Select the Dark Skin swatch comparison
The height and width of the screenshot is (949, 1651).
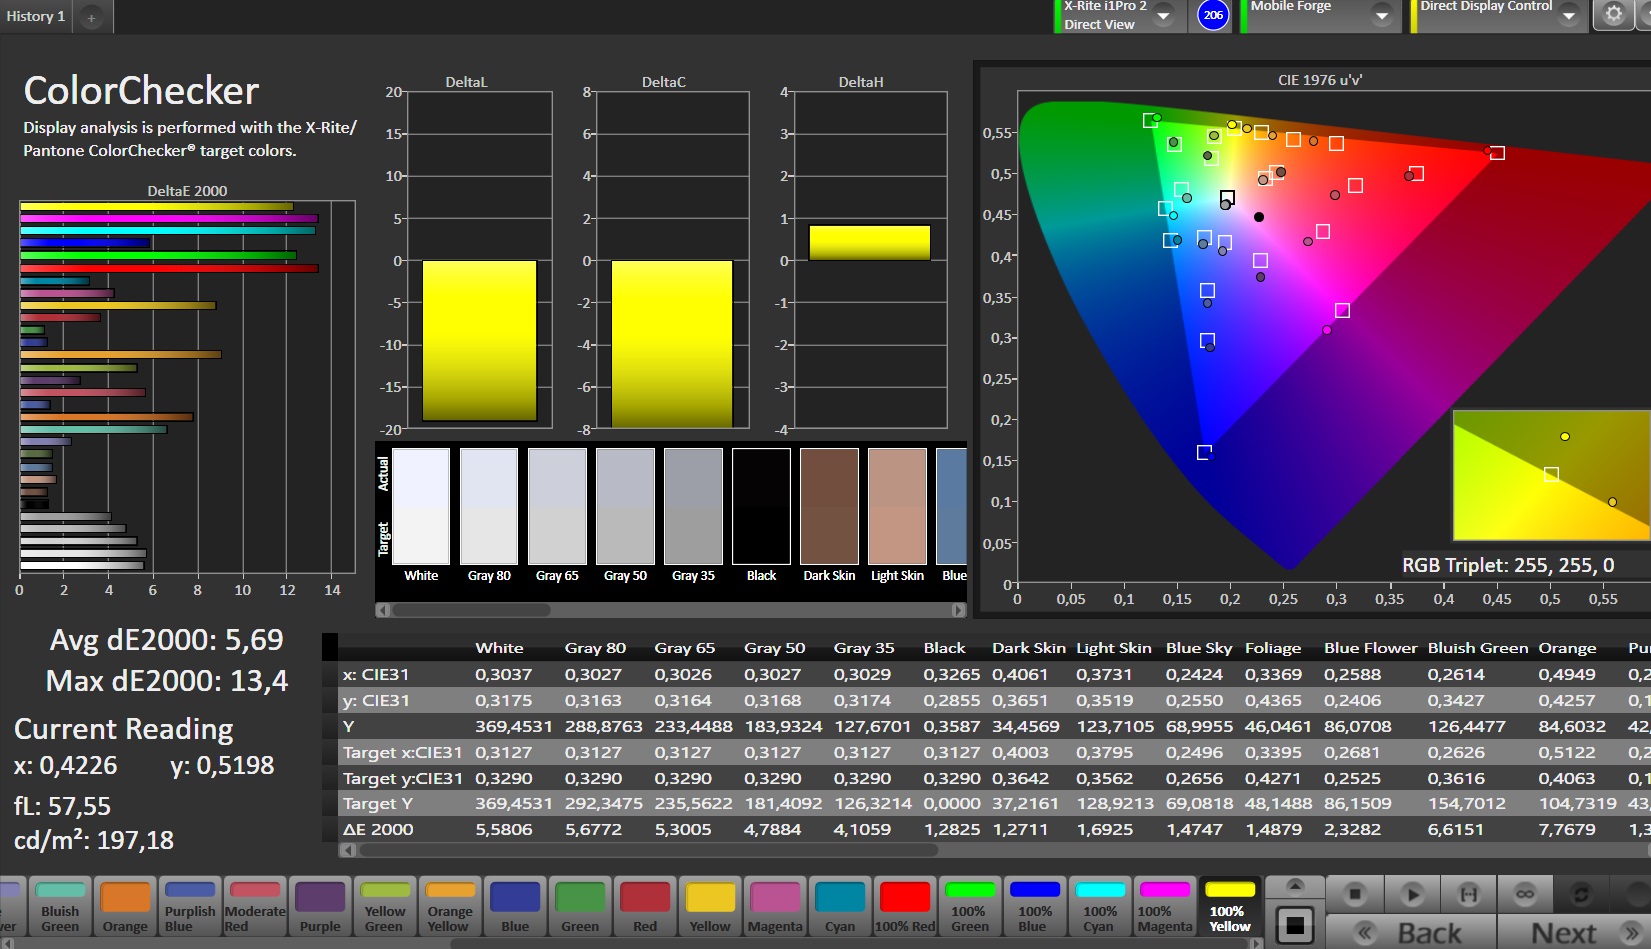(x=829, y=508)
